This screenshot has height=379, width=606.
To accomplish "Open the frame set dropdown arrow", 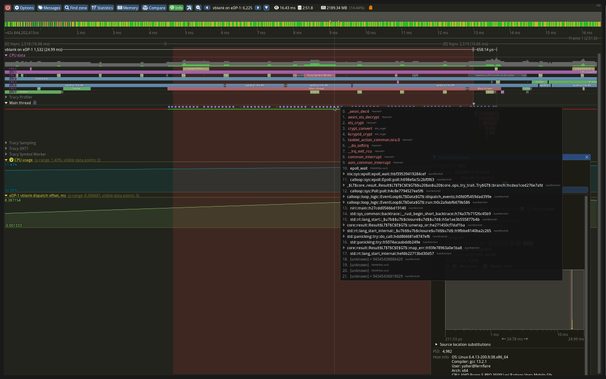I will click(266, 8).
